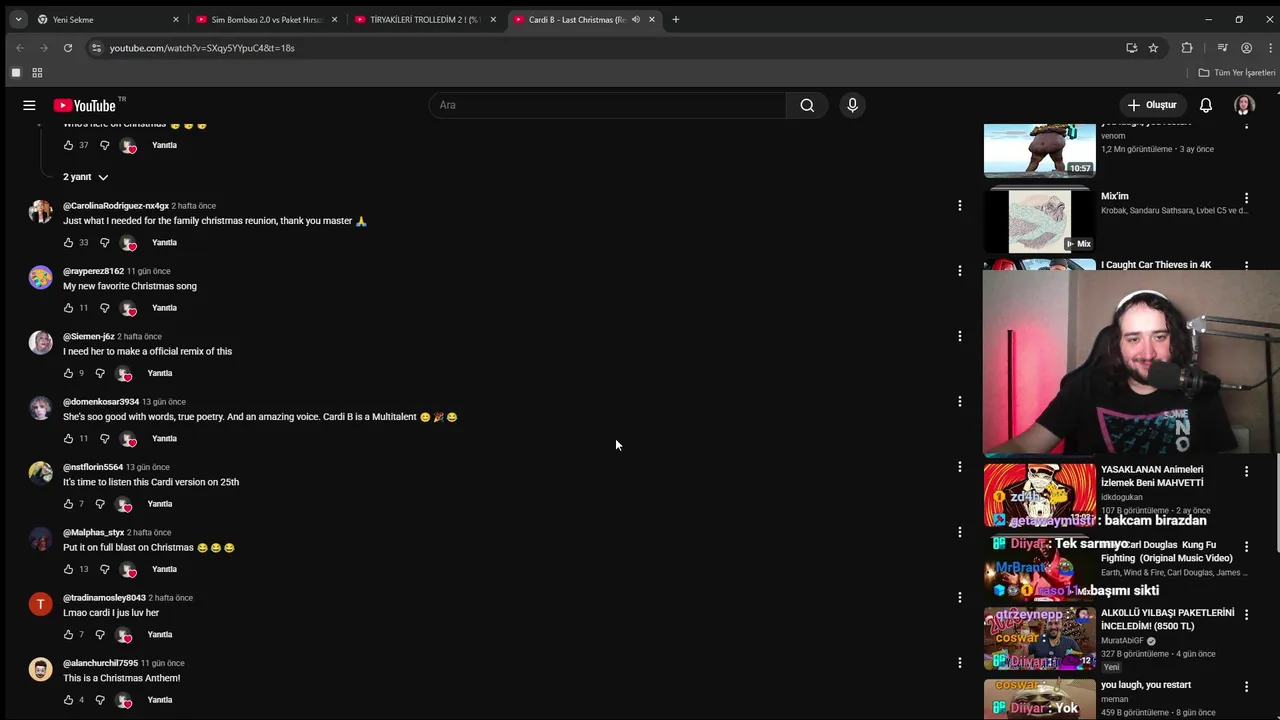Reload the current page
Viewport: 1280px width, 720px height.
point(68,48)
